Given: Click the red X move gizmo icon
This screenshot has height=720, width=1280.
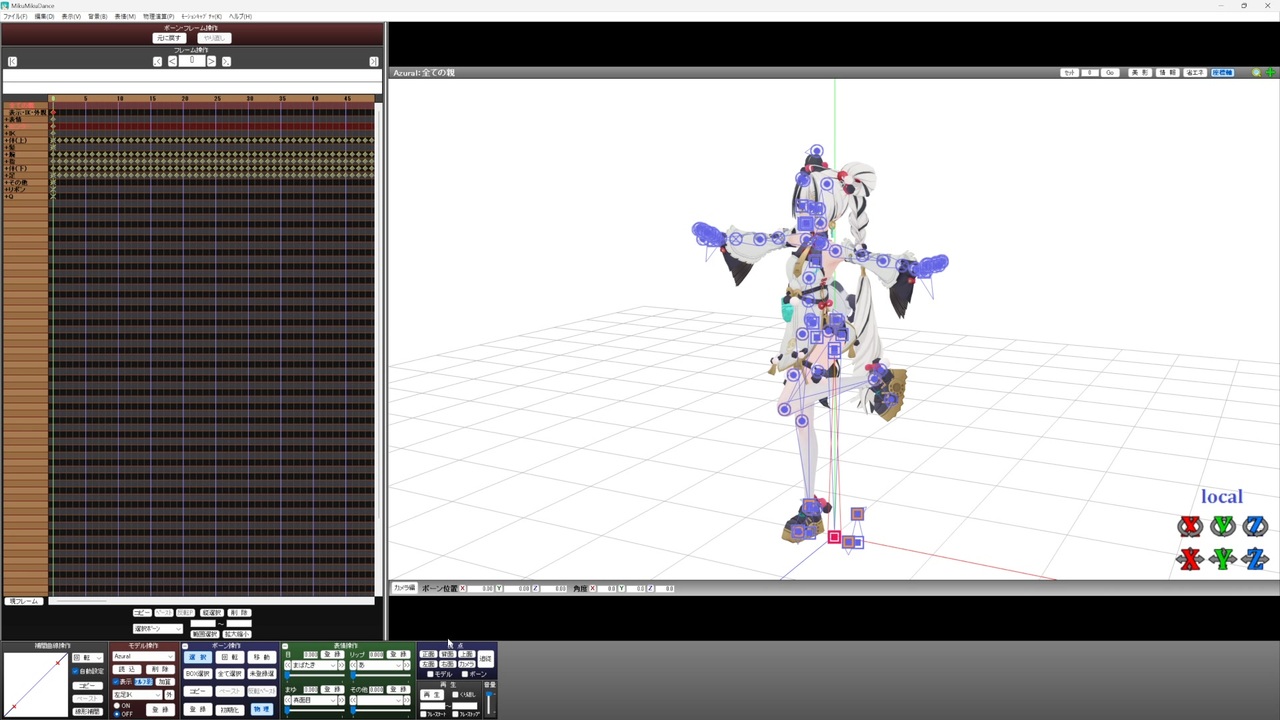Looking at the screenshot, I should coord(1189,559).
